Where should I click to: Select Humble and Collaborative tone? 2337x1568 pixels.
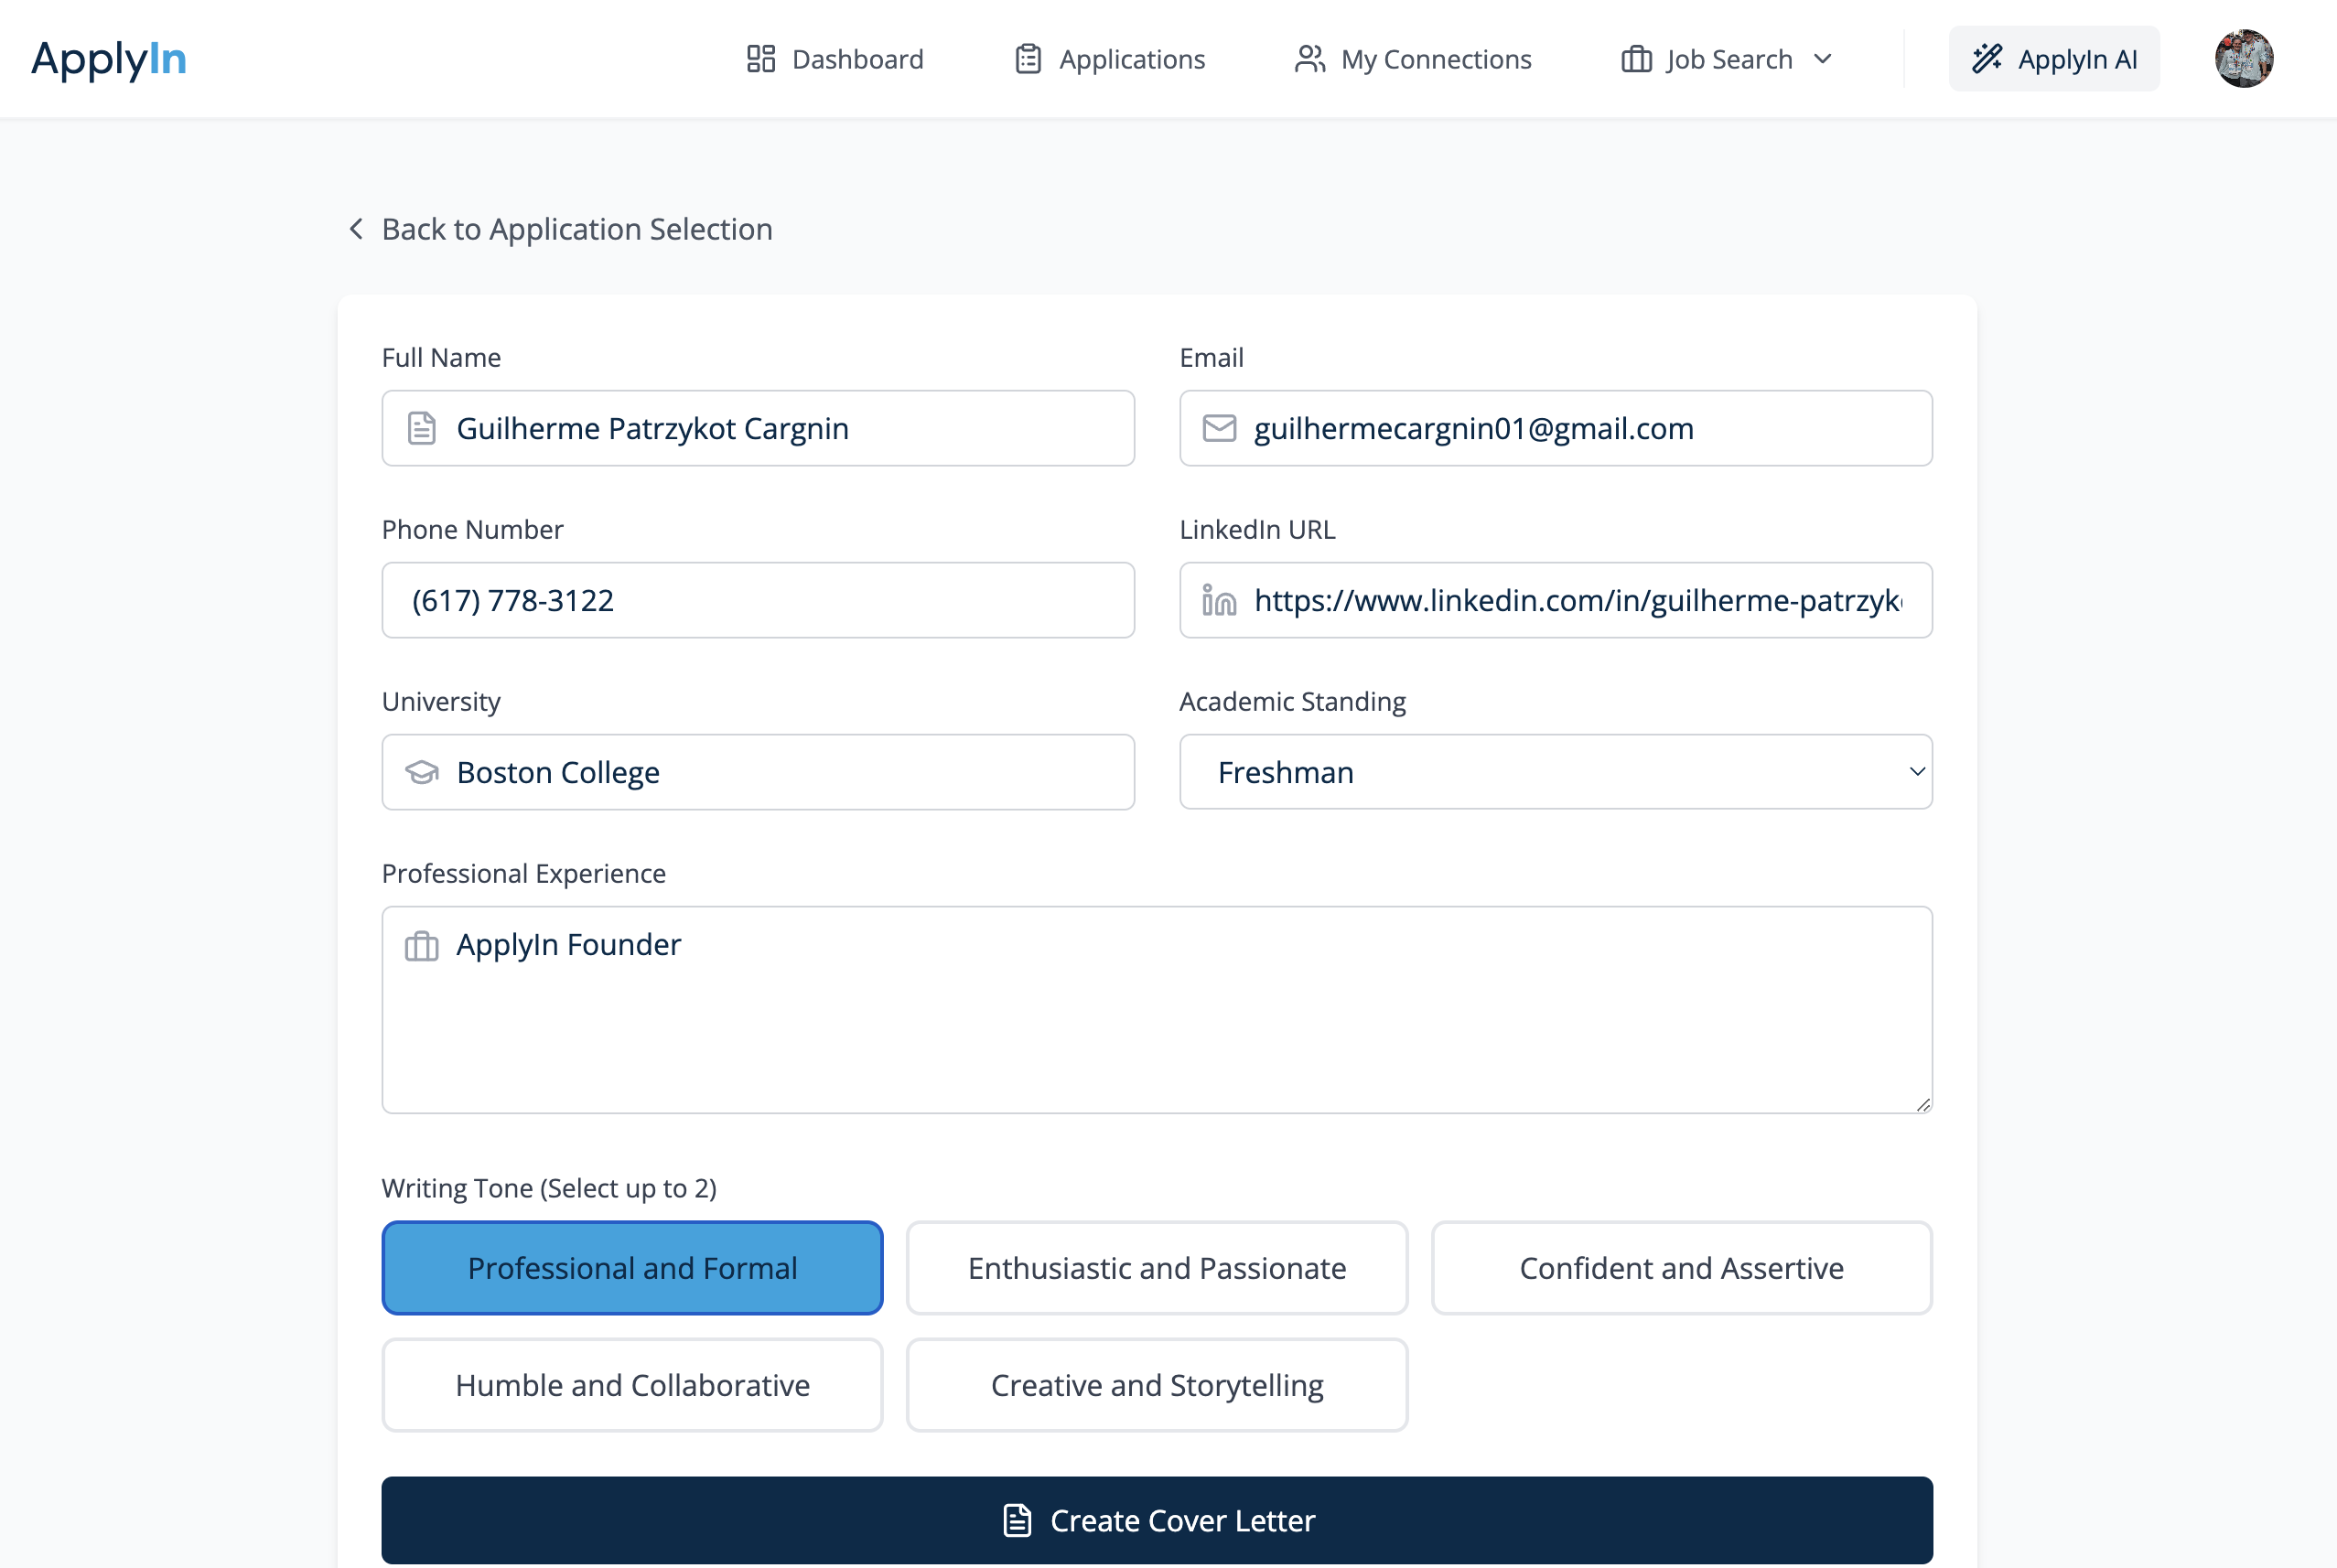click(632, 1385)
